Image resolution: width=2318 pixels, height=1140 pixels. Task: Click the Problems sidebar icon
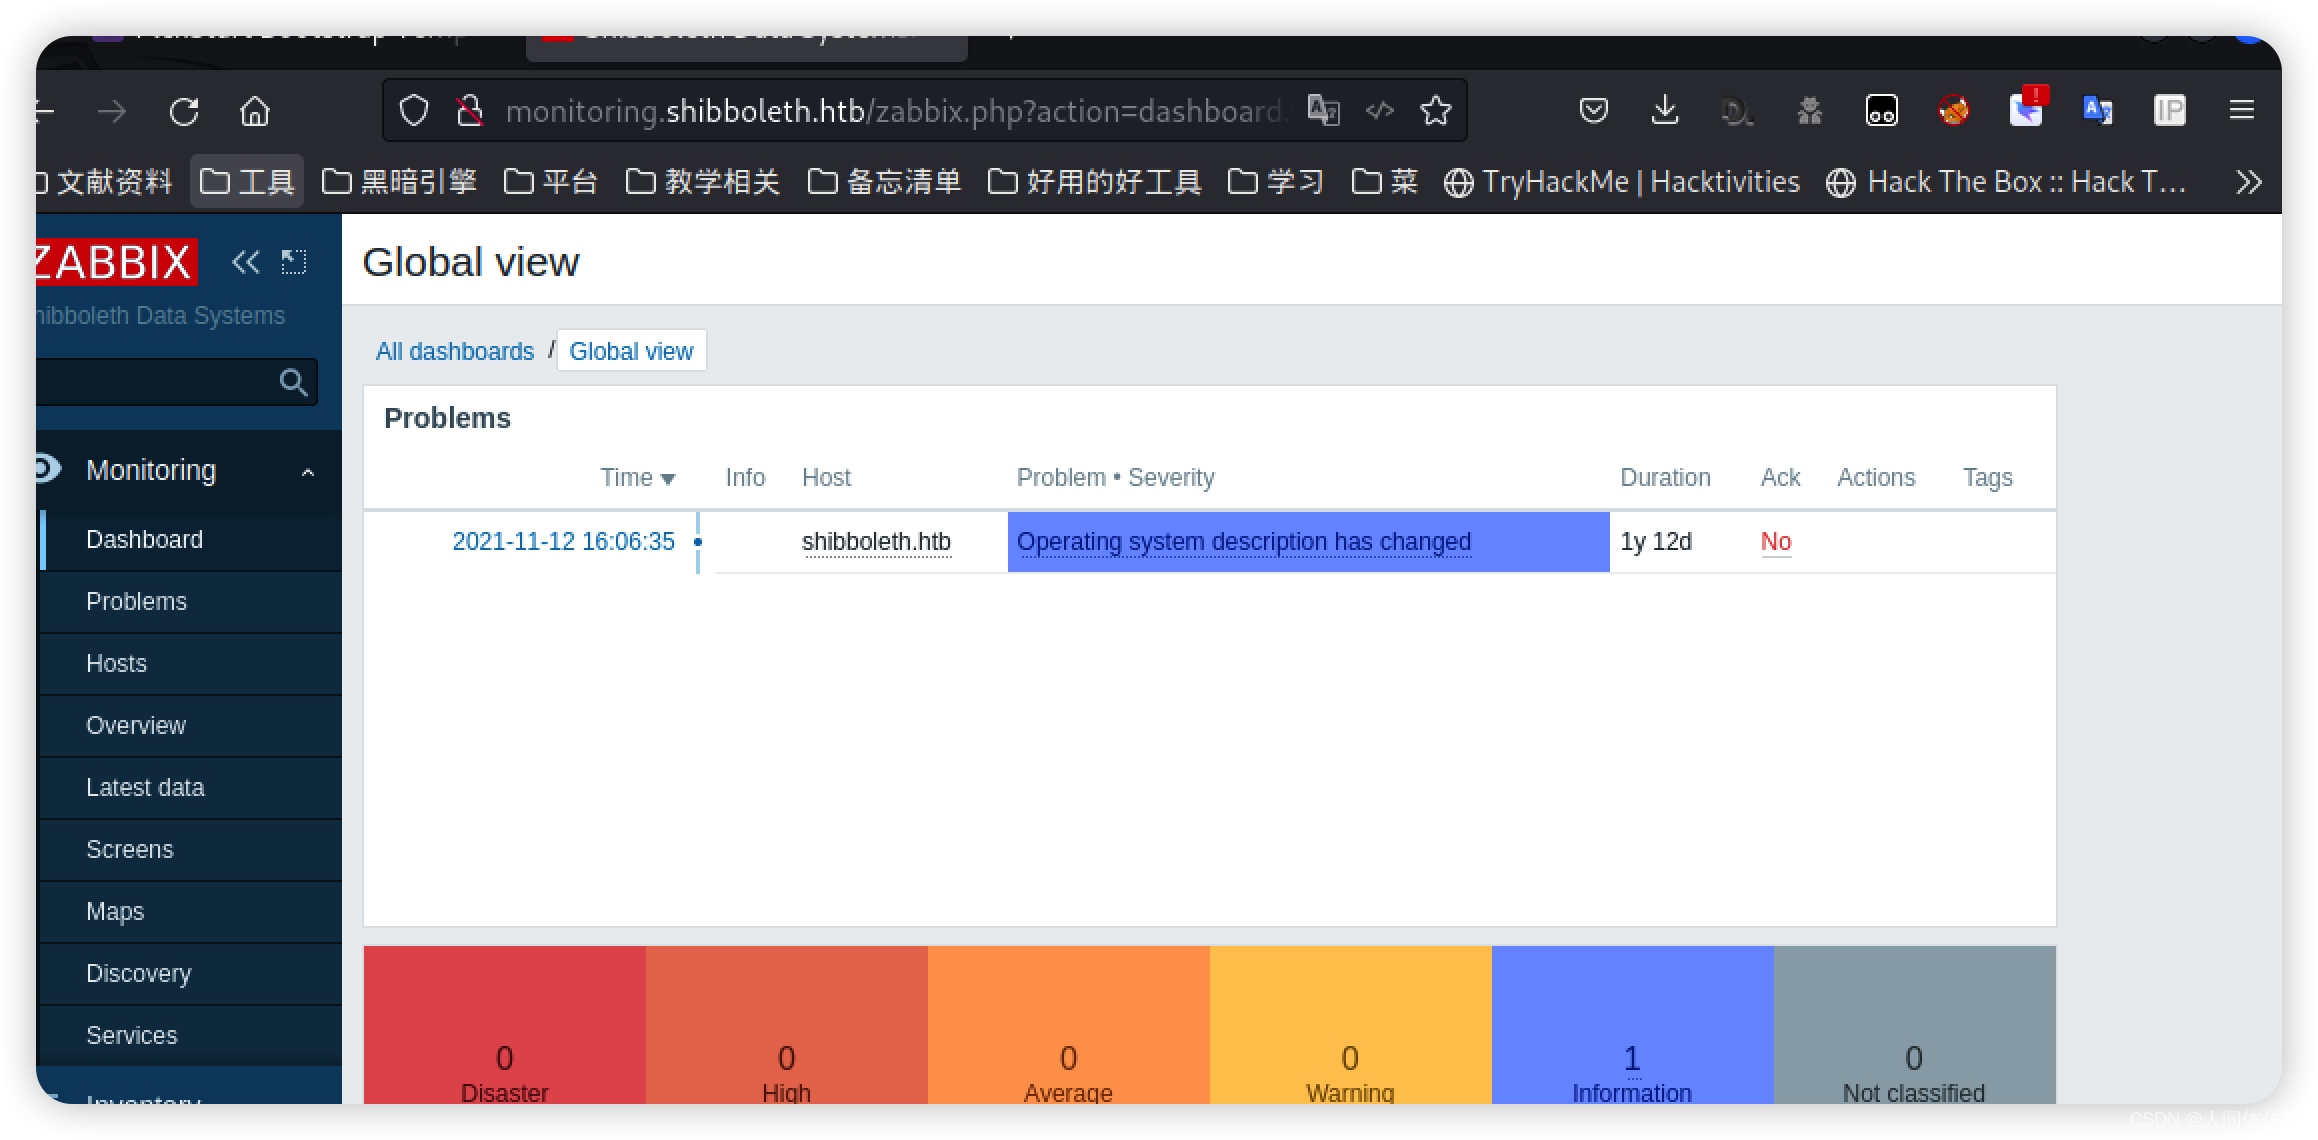click(x=137, y=602)
